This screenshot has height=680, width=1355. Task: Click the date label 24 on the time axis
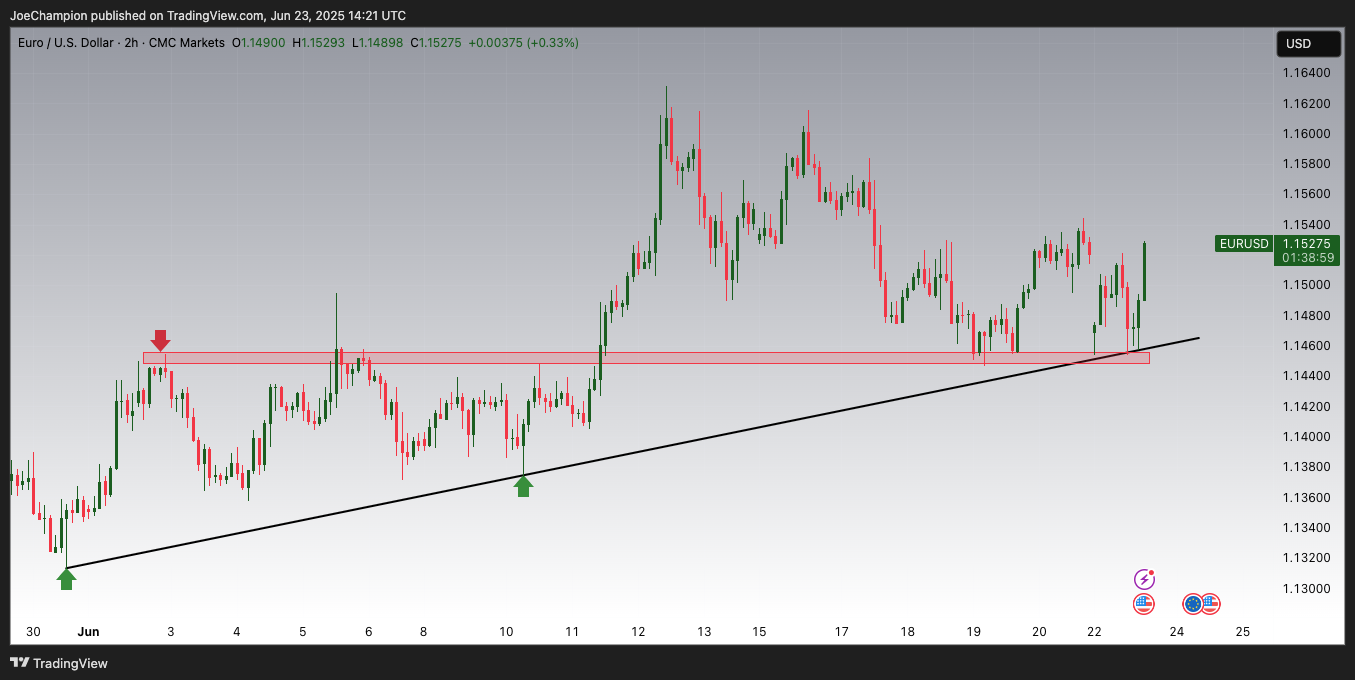(1177, 632)
